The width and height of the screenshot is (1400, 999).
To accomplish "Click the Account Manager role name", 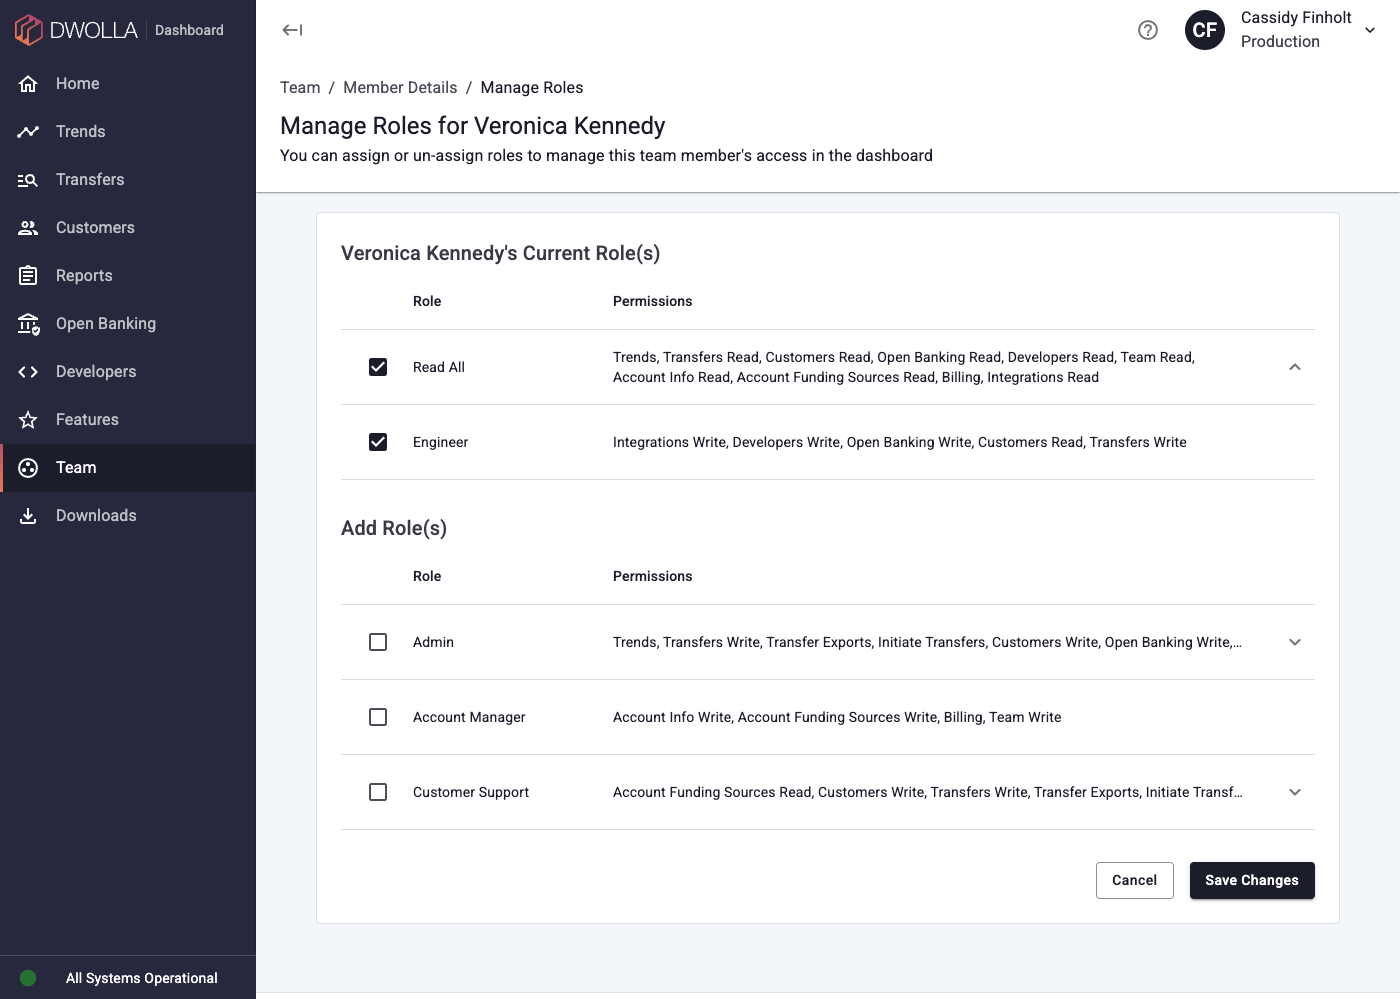I will tap(469, 717).
